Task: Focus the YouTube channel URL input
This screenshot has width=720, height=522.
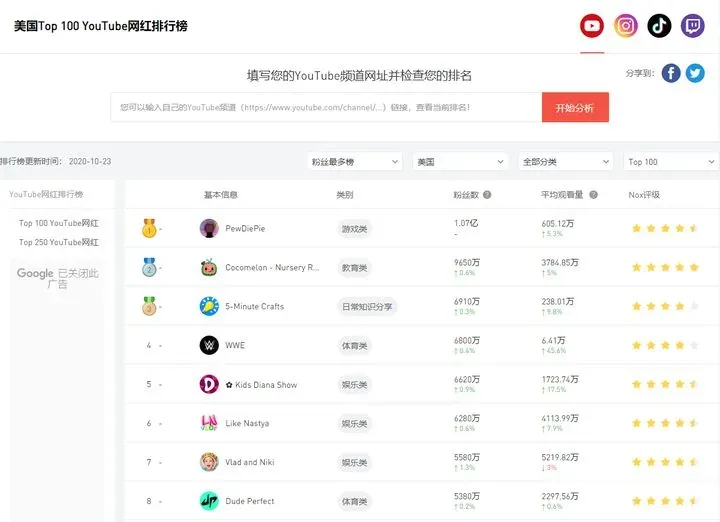Action: pos(326,107)
